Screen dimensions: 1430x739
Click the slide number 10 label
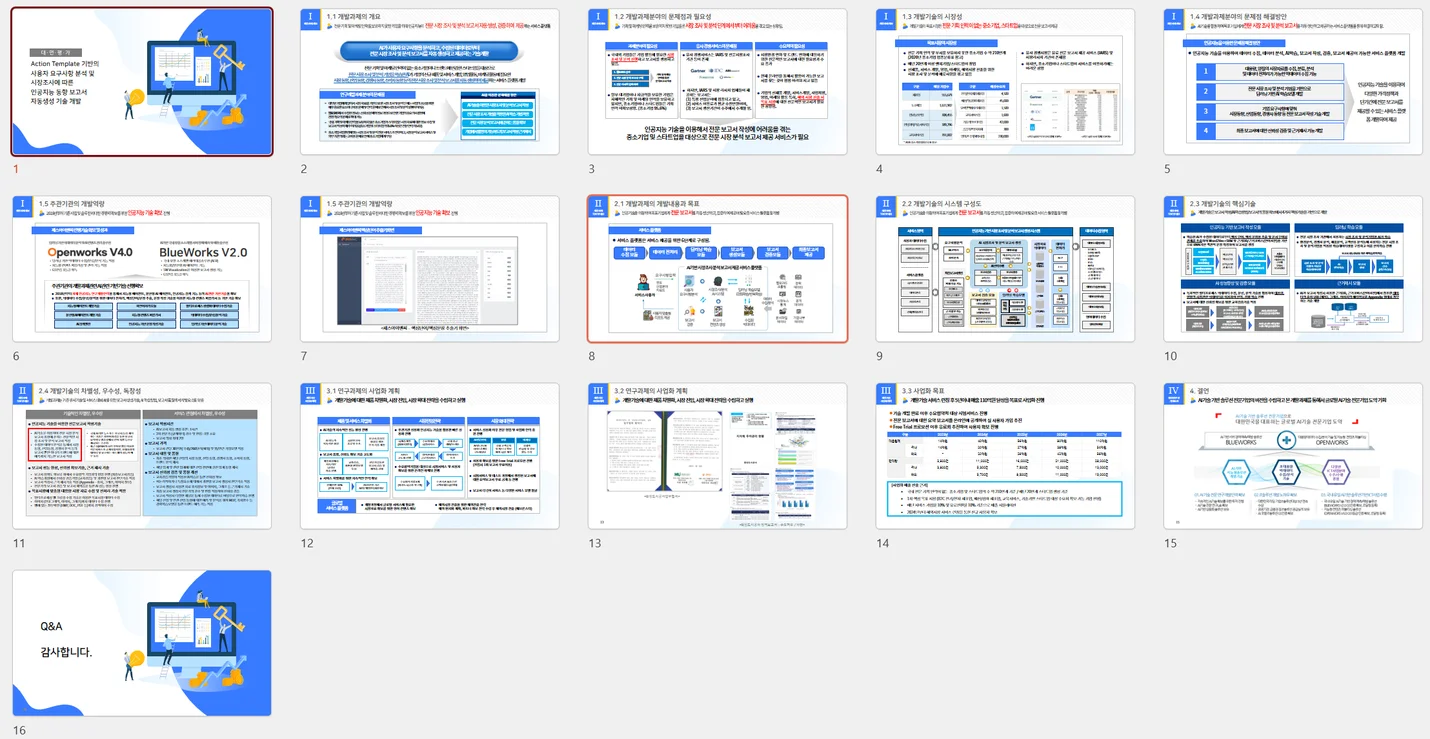coord(1170,356)
